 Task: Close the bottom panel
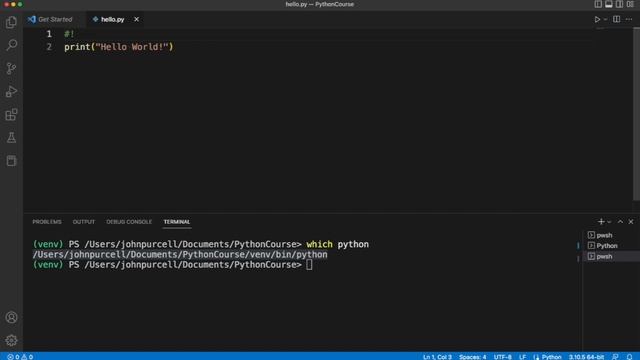click(631, 222)
